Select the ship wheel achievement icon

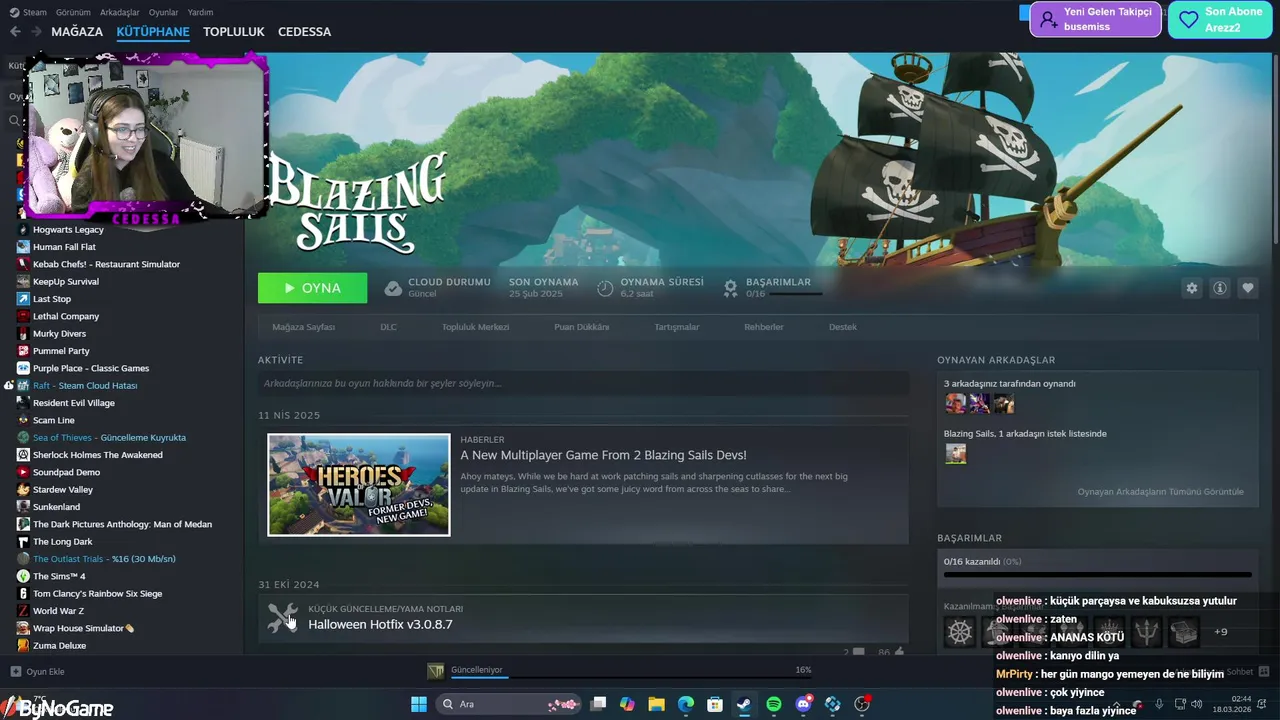pyautogui.click(x=960, y=632)
